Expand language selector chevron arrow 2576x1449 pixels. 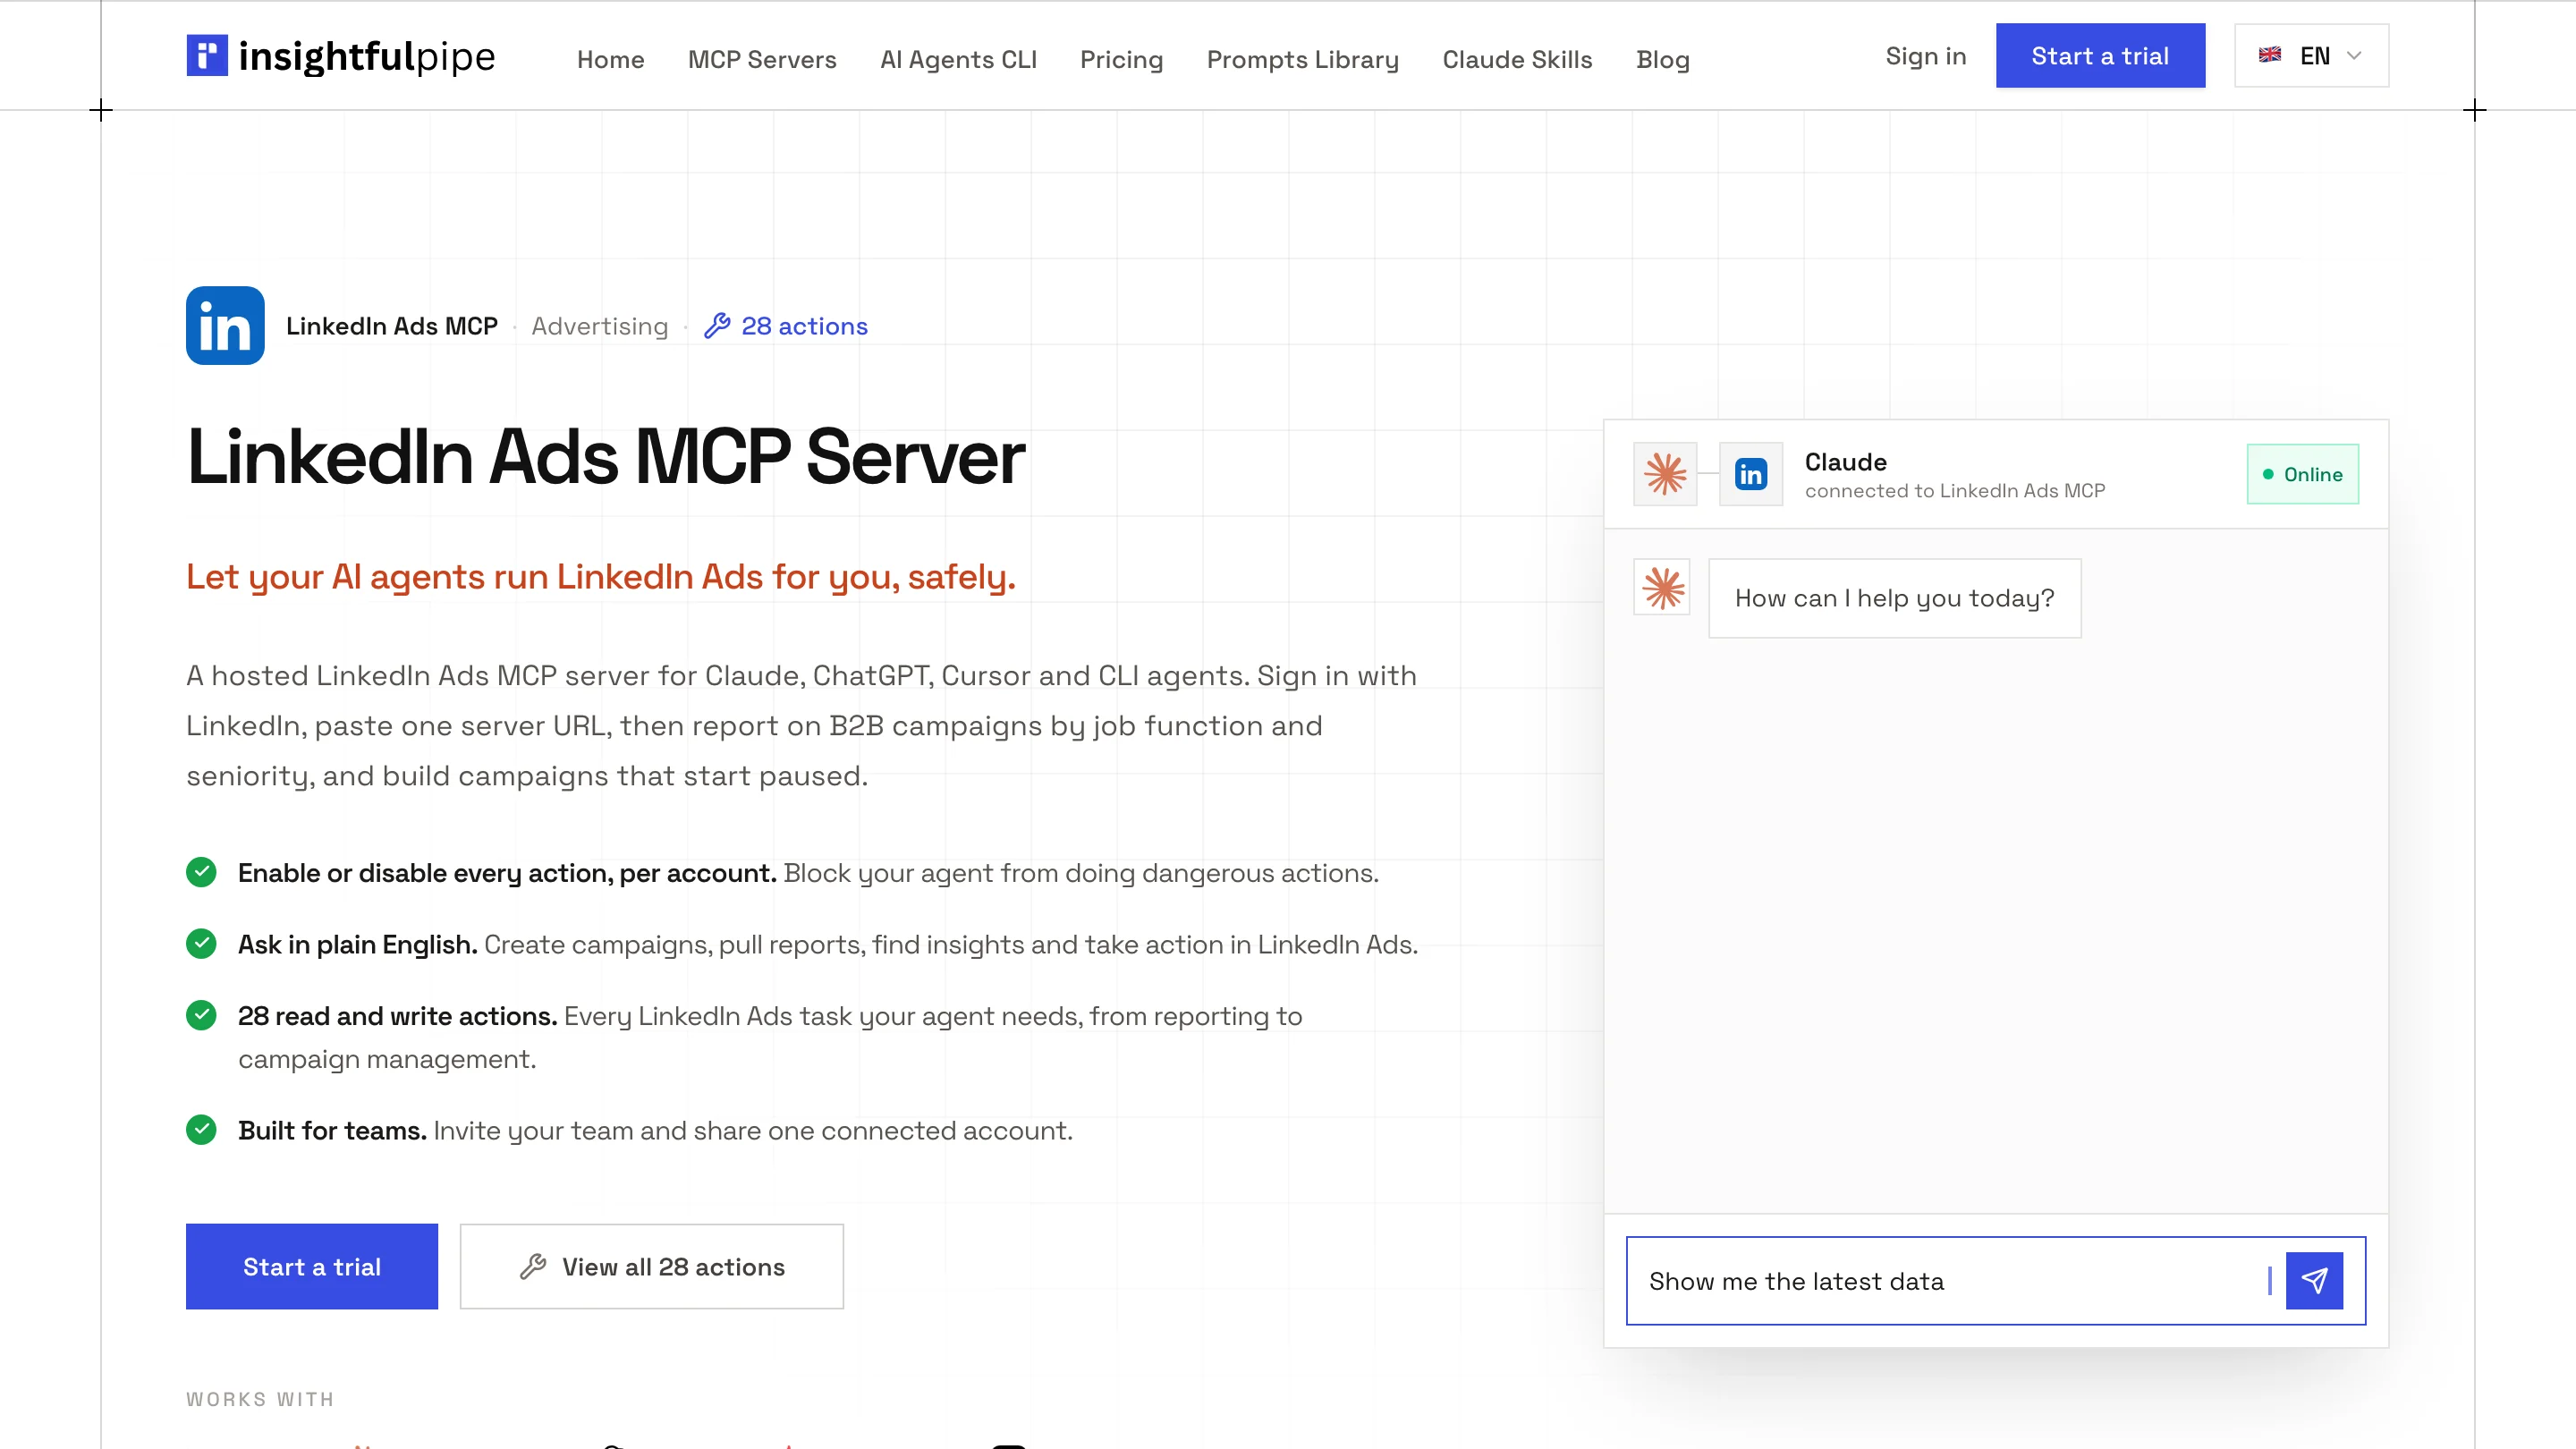click(x=2355, y=56)
